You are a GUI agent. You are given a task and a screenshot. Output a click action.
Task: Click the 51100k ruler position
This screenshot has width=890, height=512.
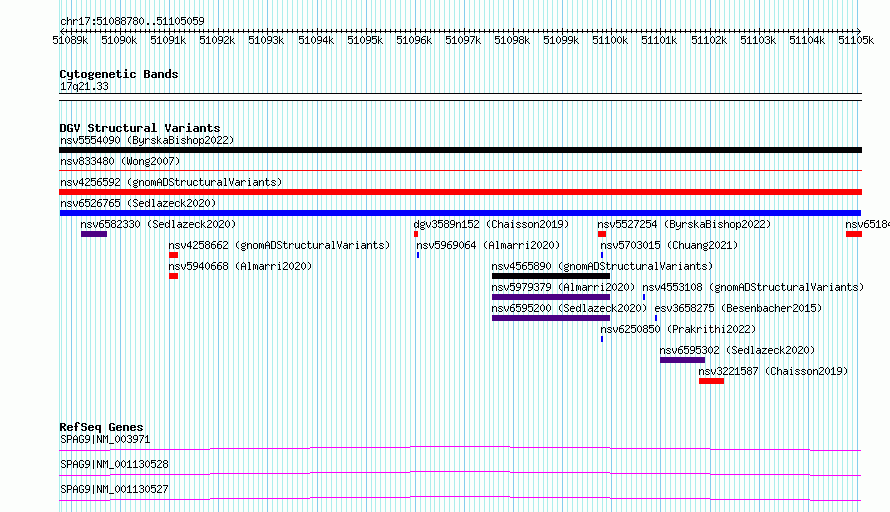click(610, 40)
